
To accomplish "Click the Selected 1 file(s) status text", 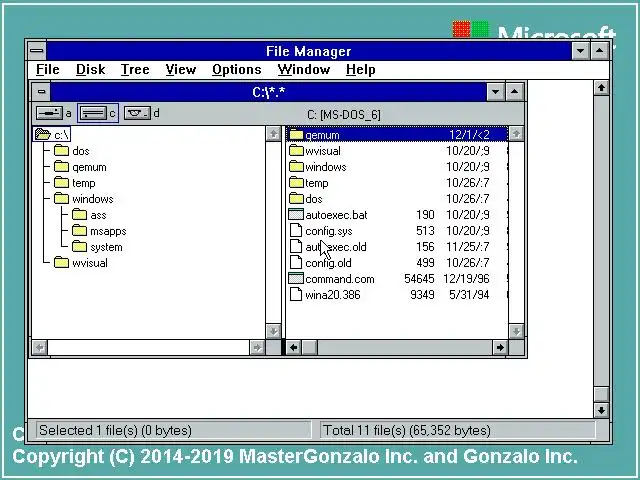I will point(116,430).
